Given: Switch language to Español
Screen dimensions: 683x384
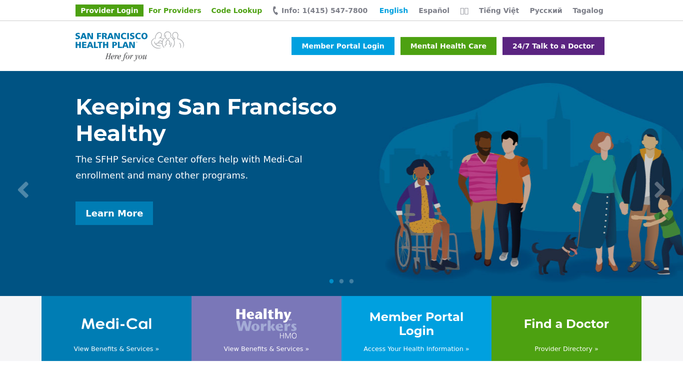Looking at the screenshot, I should point(434,10).
